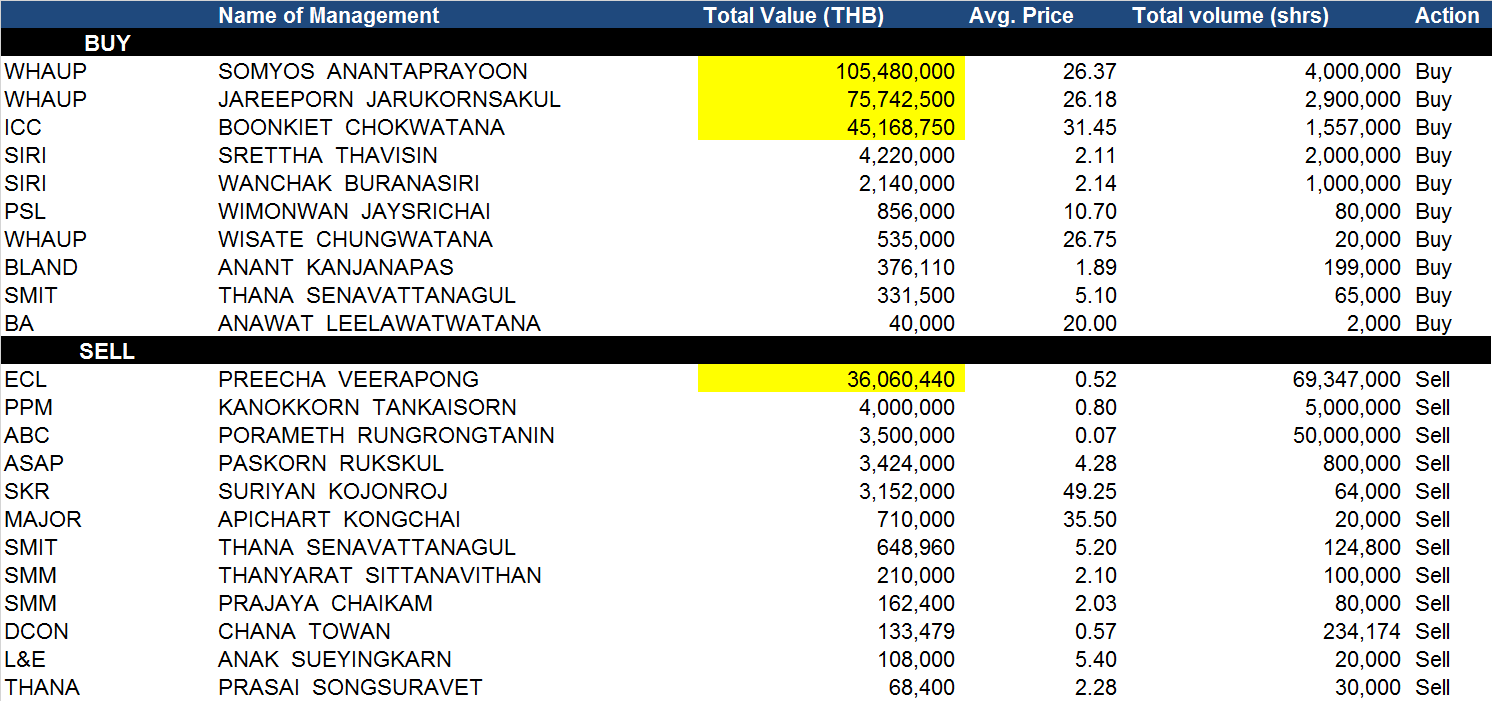This screenshot has width=1492, height=701.
Task: Click the name KANOKKORN TANKAISORN
Action: click(367, 407)
